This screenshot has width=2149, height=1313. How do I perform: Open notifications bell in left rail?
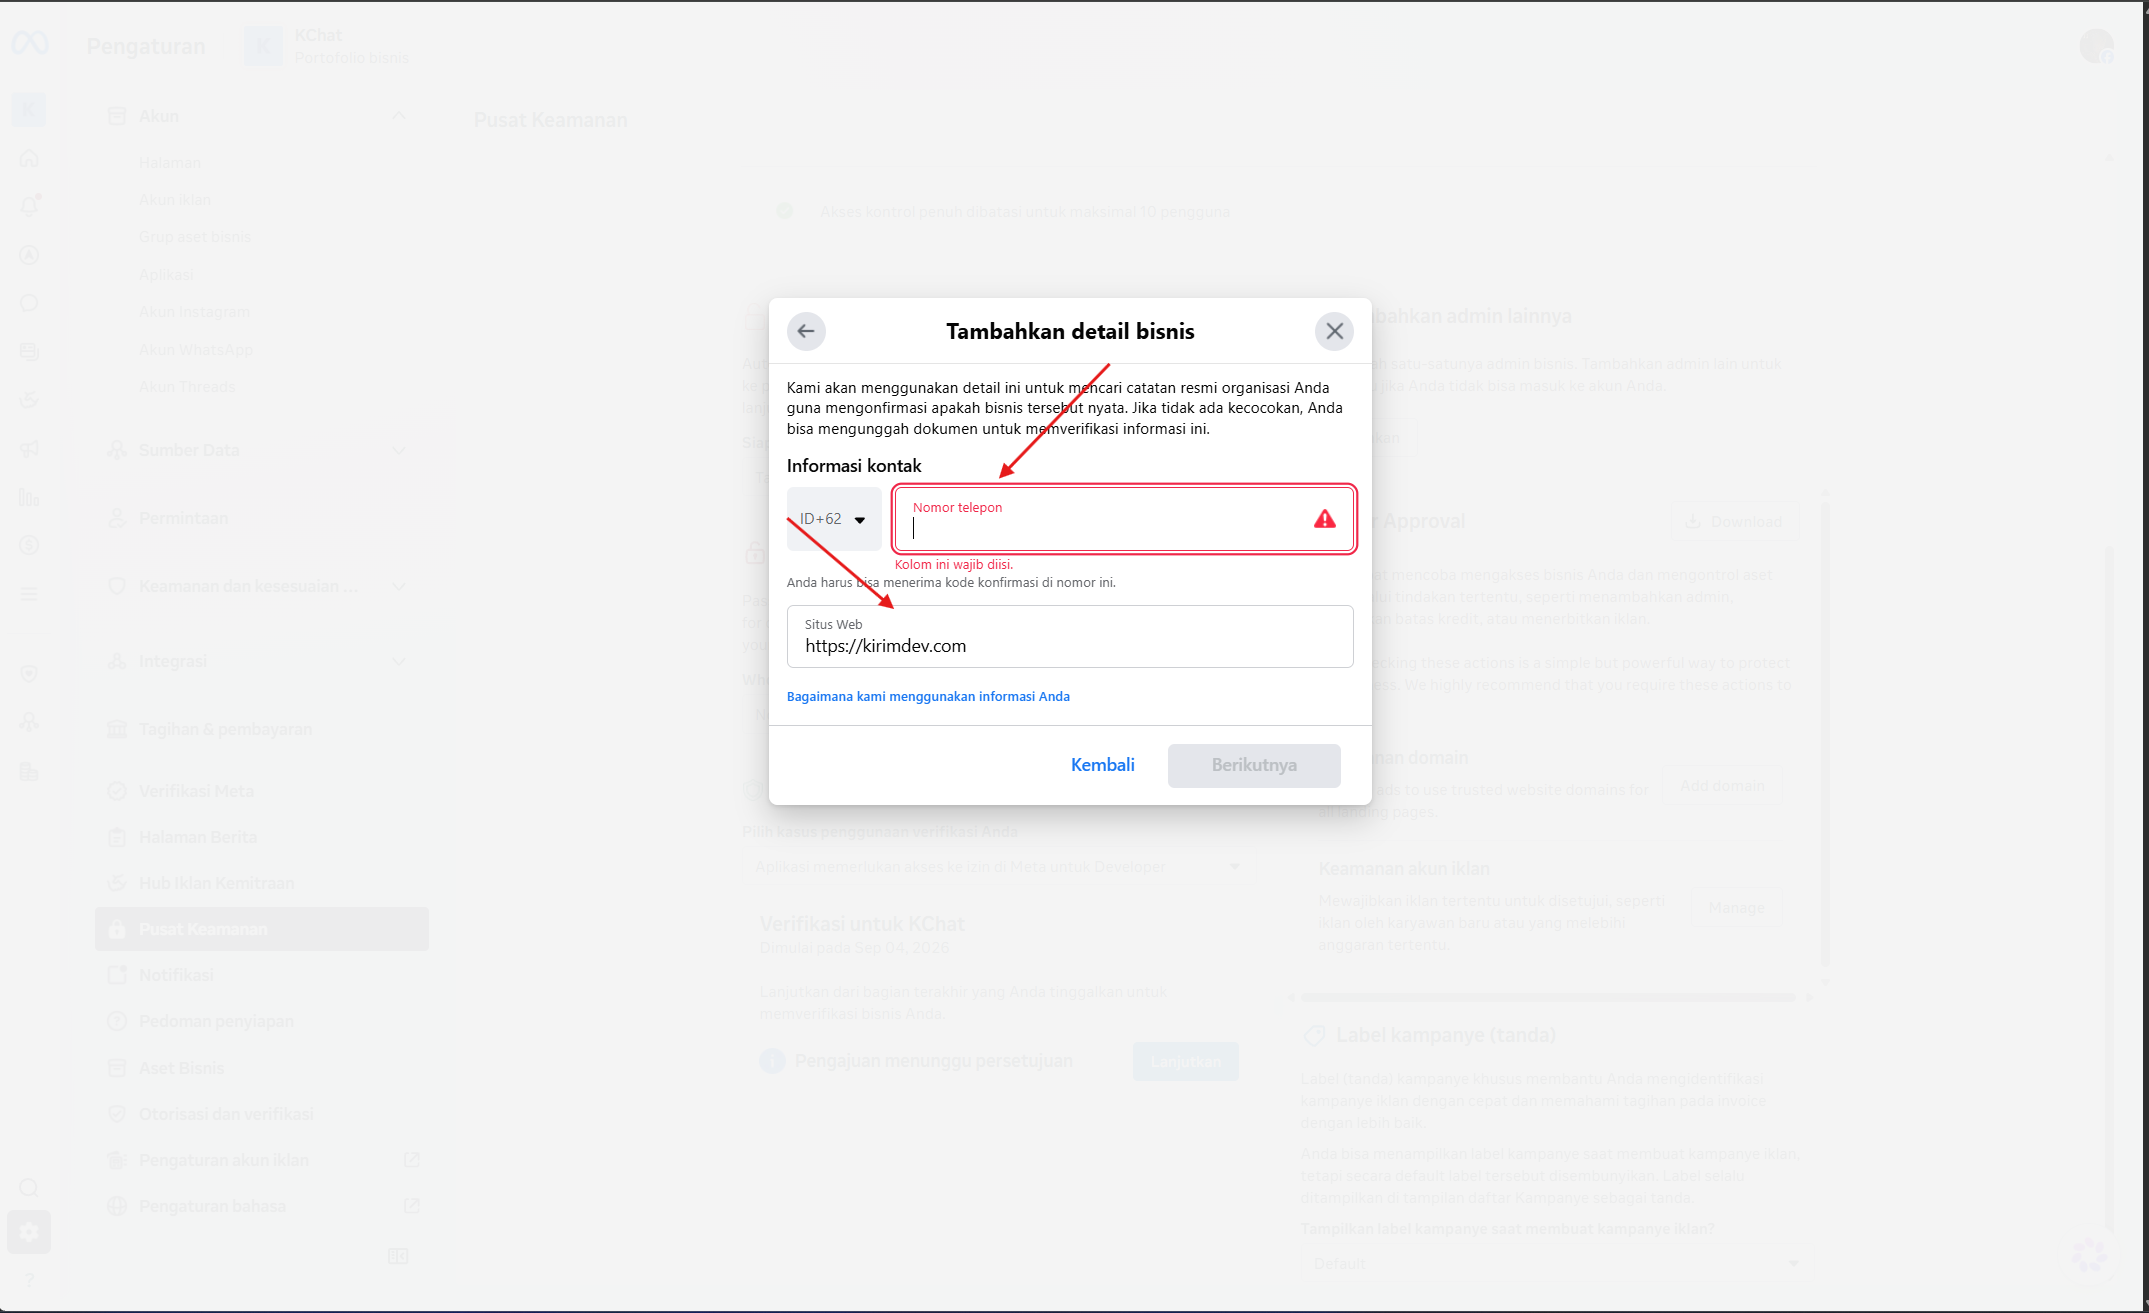click(29, 205)
